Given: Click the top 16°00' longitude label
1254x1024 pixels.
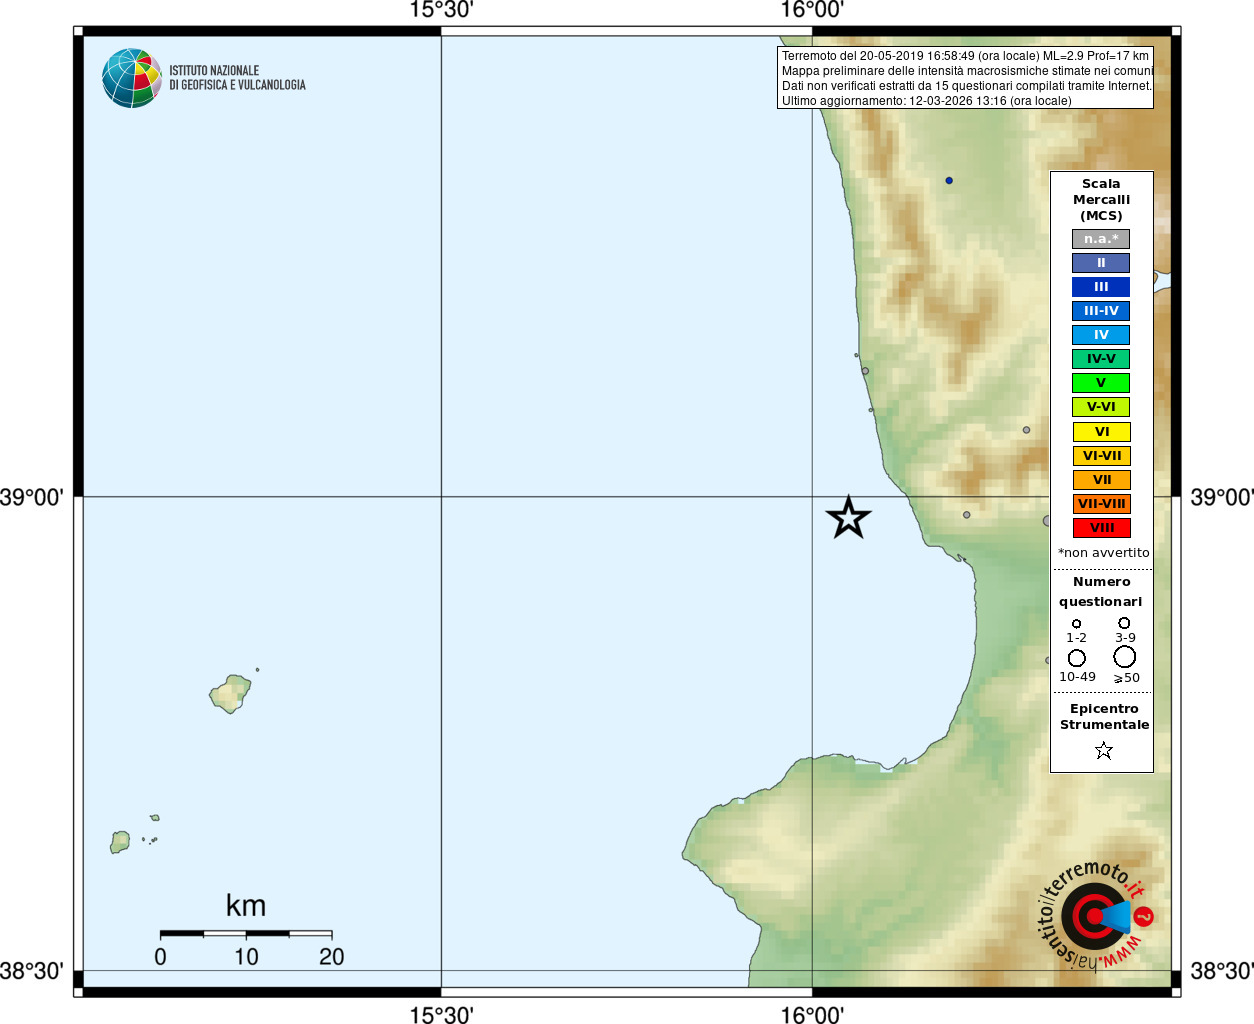Looking at the screenshot, I should 812,10.
